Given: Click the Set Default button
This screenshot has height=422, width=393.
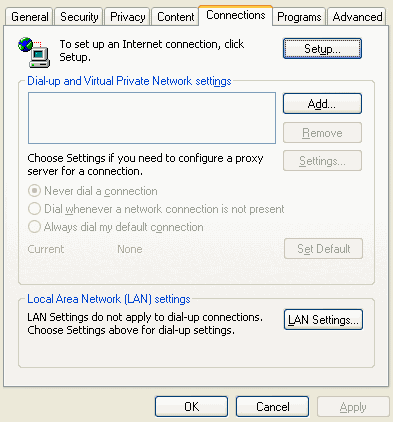Looking at the screenshot, I should point(323,249).
